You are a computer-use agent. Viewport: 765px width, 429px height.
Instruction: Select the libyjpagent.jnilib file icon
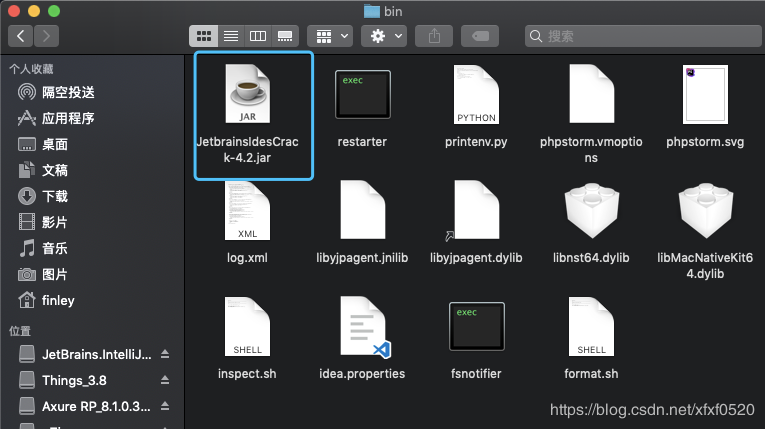[x=362, y=210]
